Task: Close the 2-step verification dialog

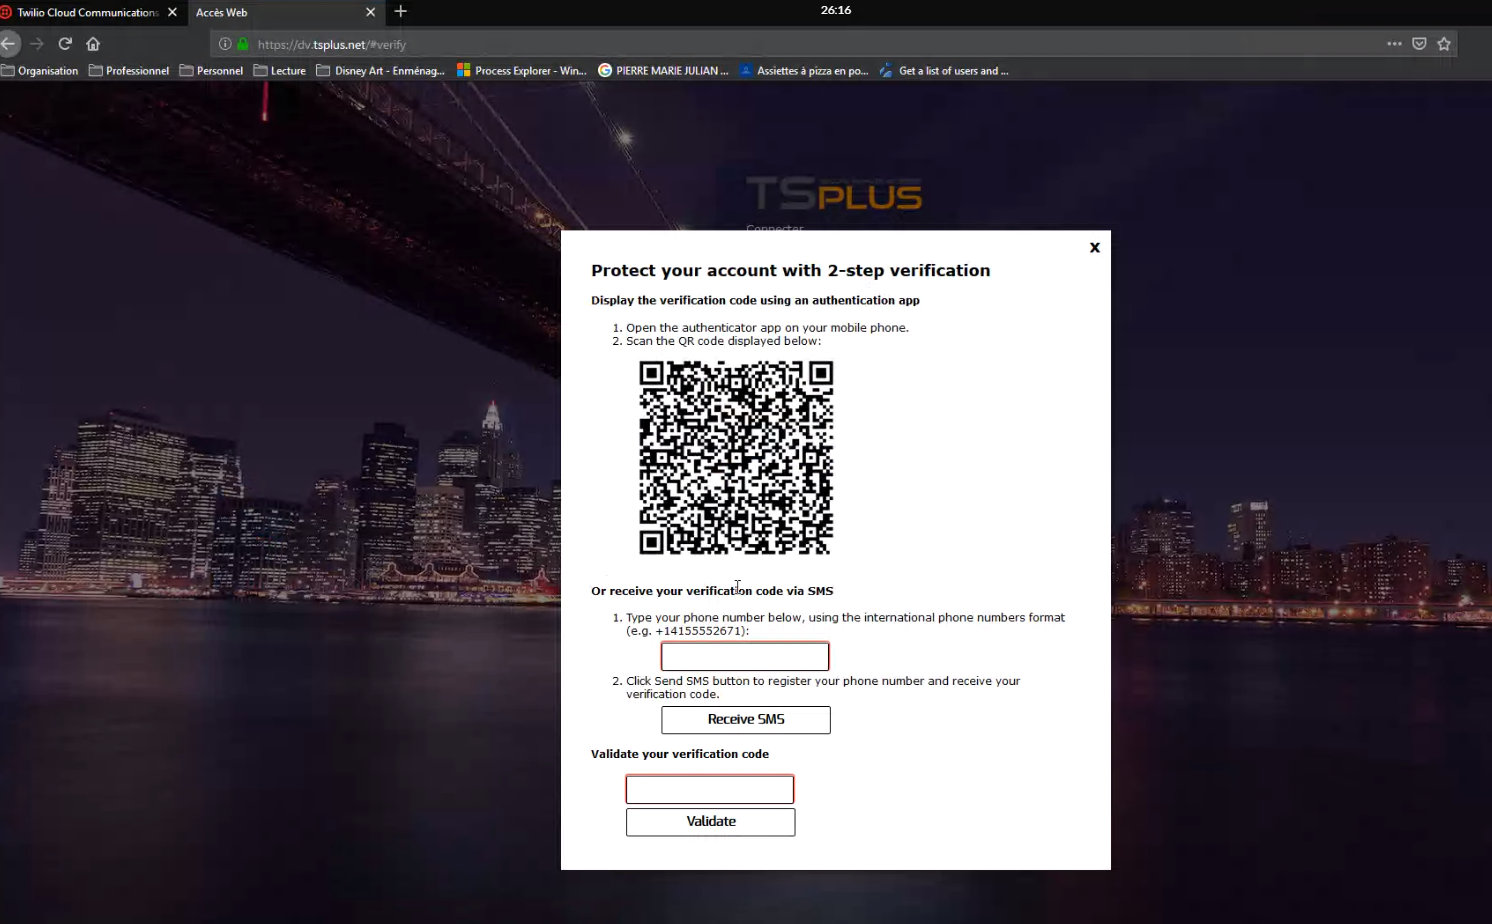Action: pyautogui.click(x=1094, y=248)
